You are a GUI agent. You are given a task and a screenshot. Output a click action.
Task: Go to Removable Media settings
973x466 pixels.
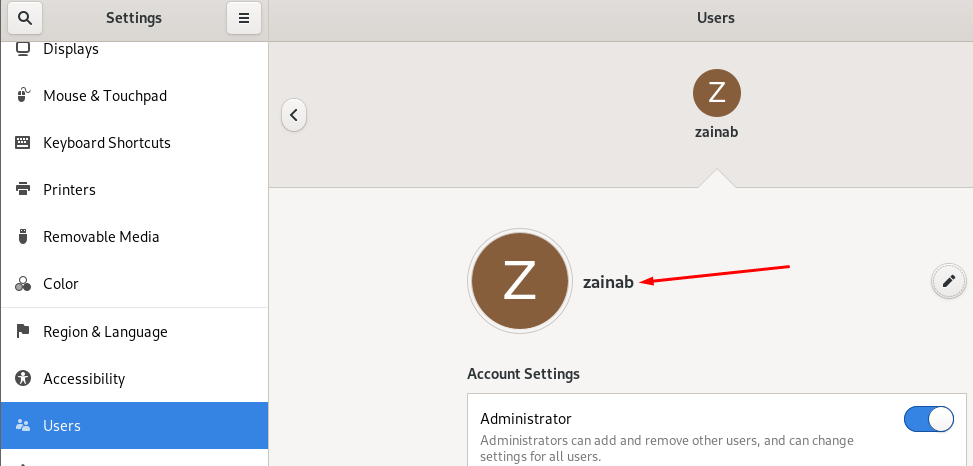tap(101, 237)
